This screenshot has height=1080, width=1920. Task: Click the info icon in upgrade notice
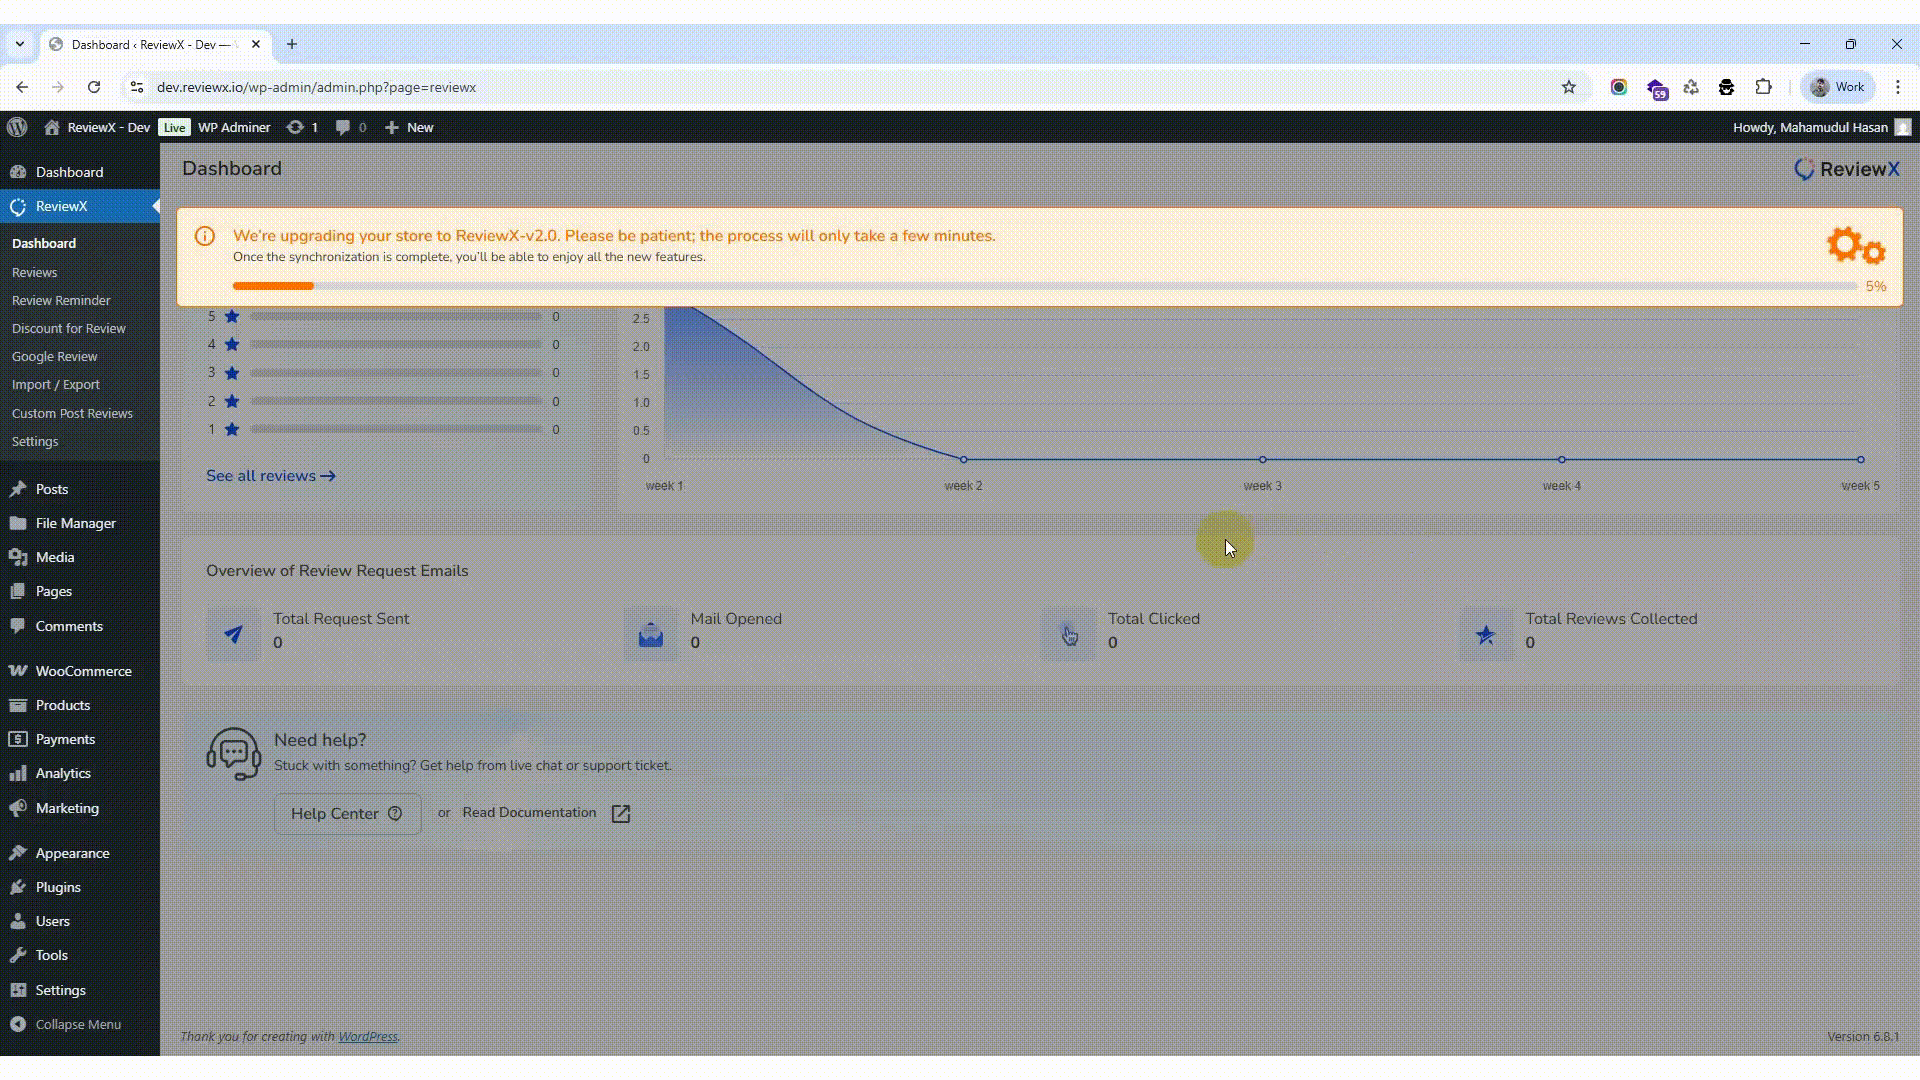coord(205,236)
